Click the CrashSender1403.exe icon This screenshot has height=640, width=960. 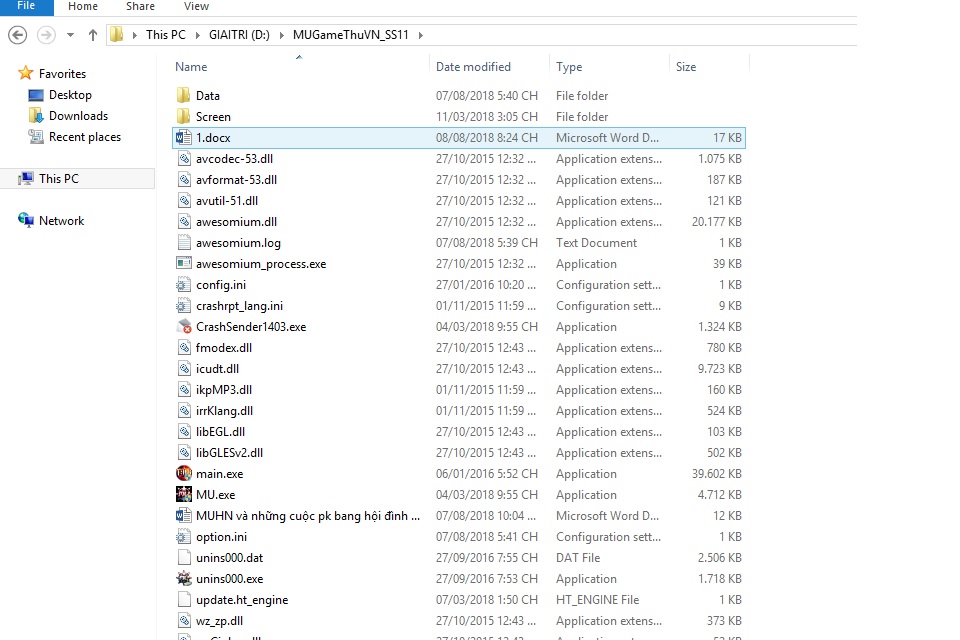pos(184,327)
